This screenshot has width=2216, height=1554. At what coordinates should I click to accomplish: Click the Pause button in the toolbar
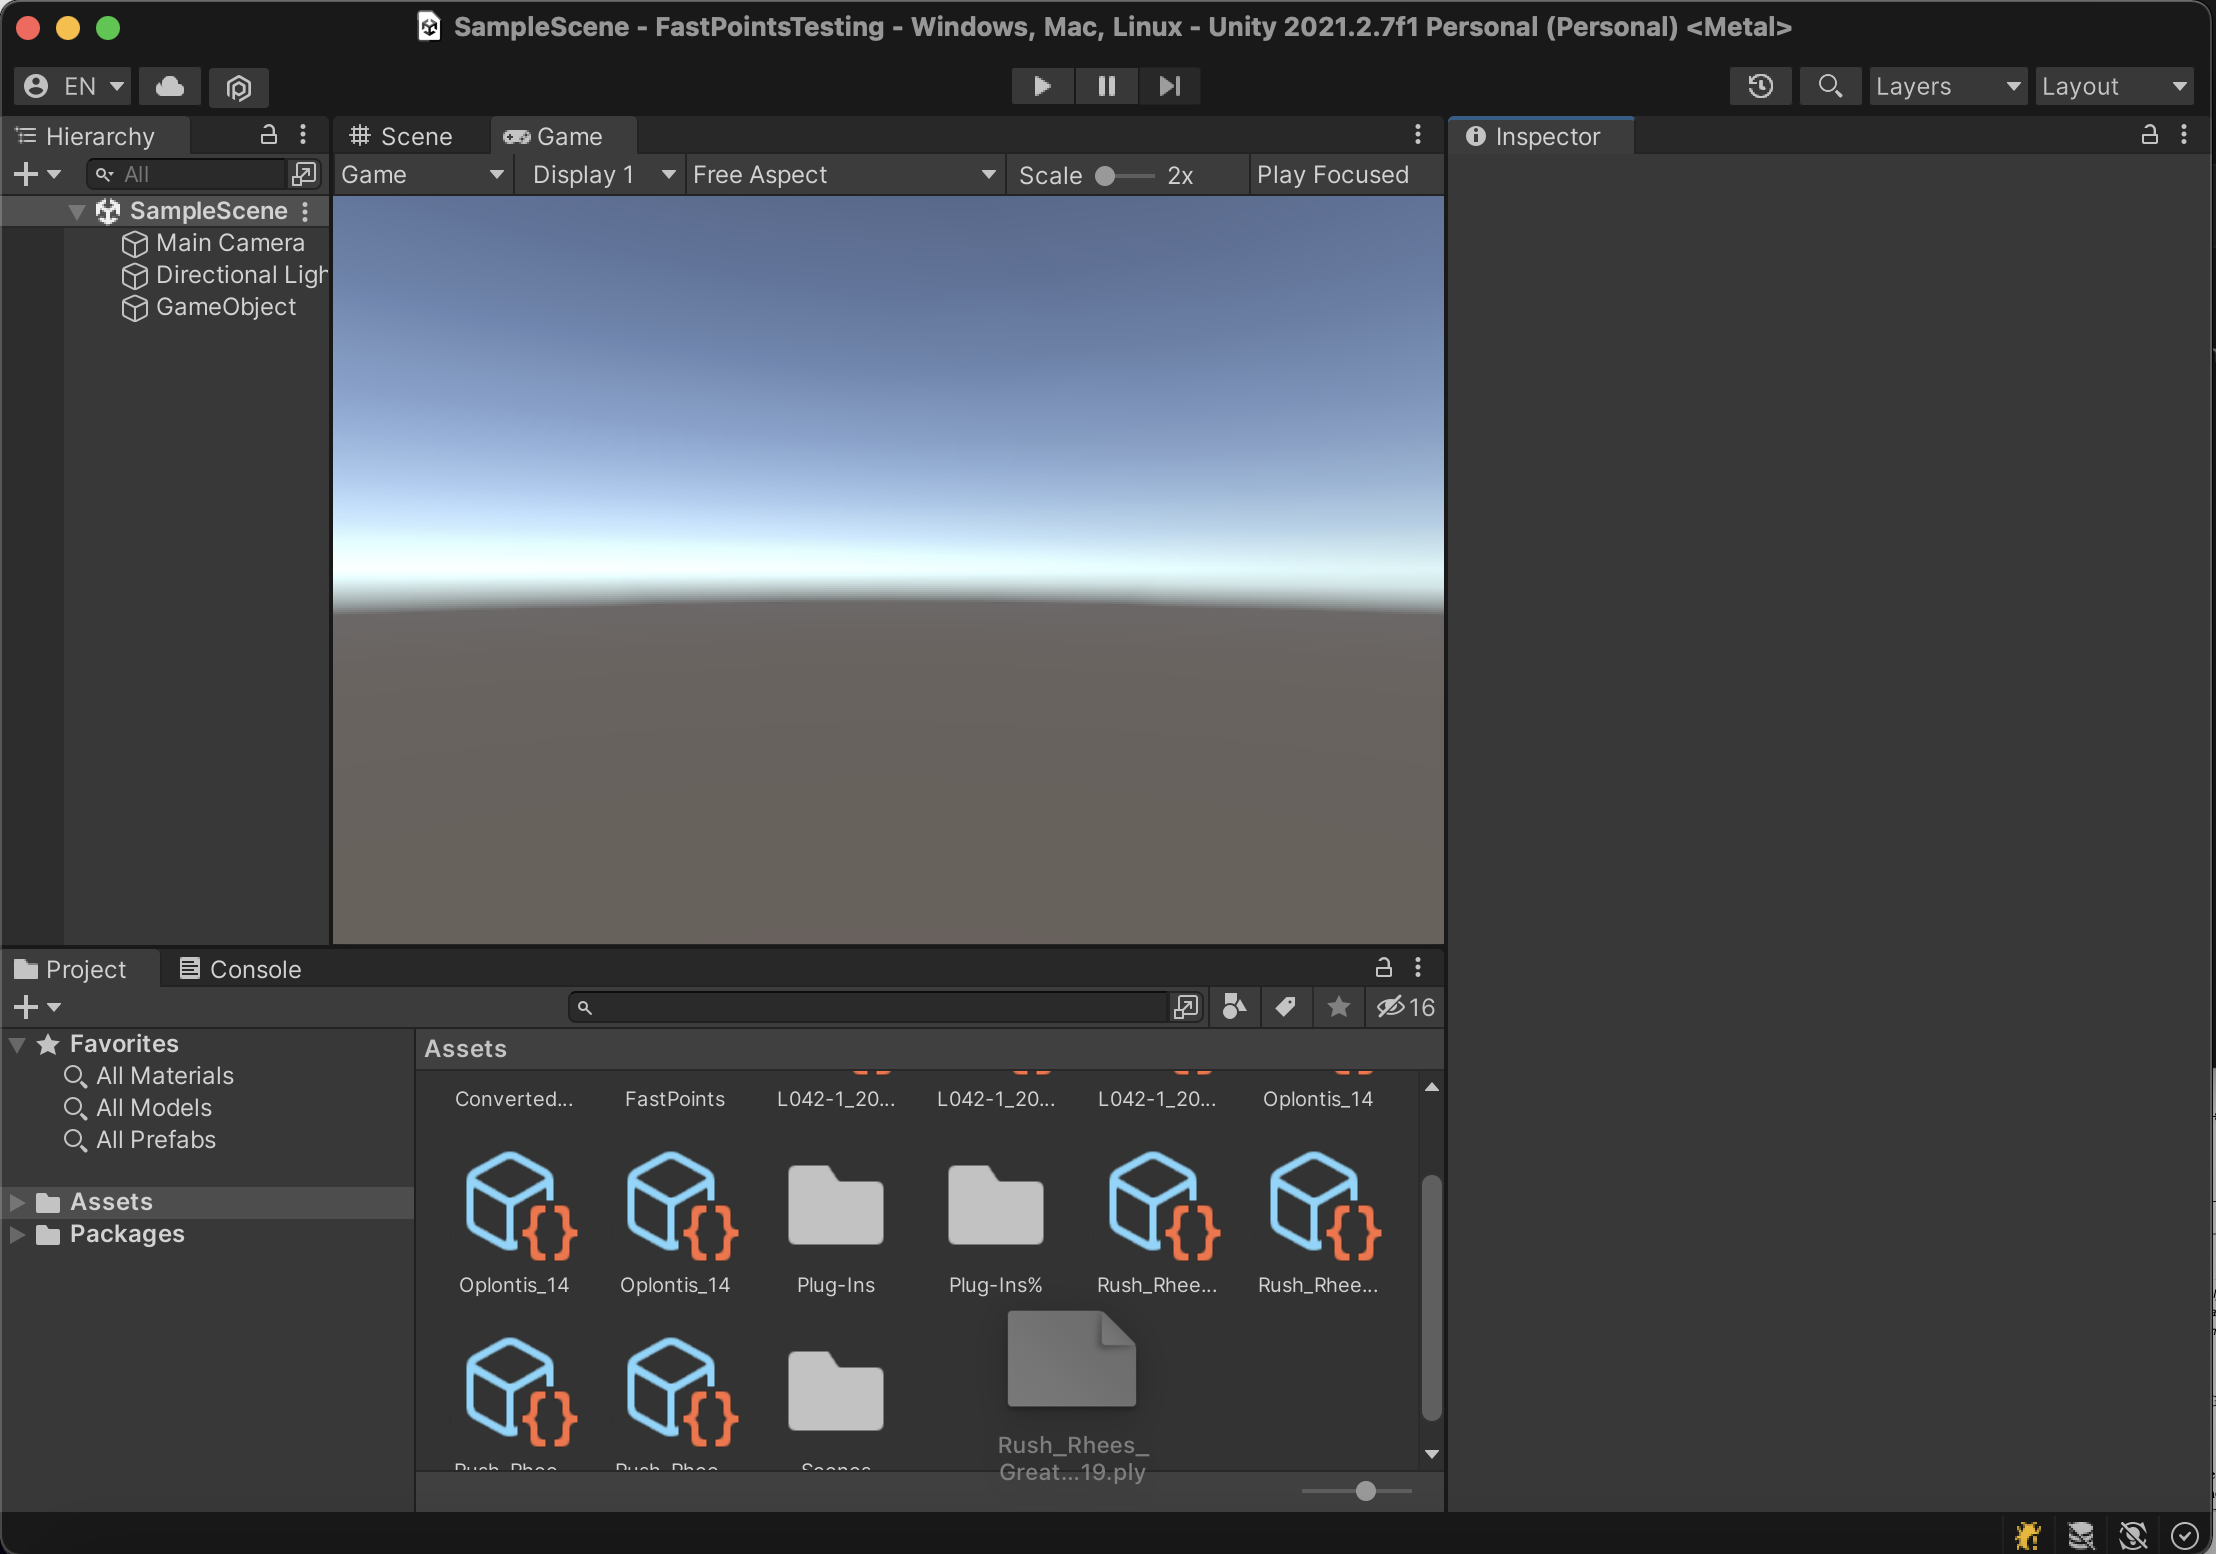coord(1106,86)
